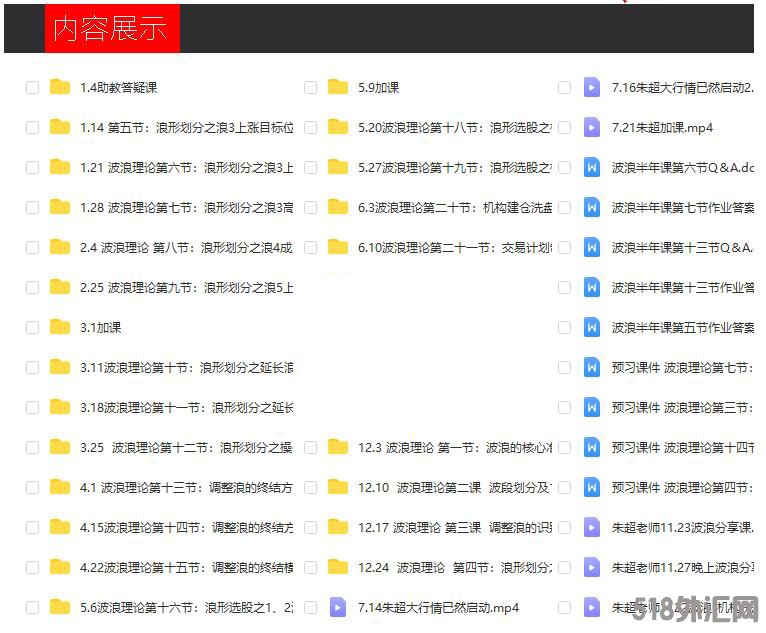Screen dimensions: 766x633
Task: Click the 内容展示 red header label
Action: [112, 28]
